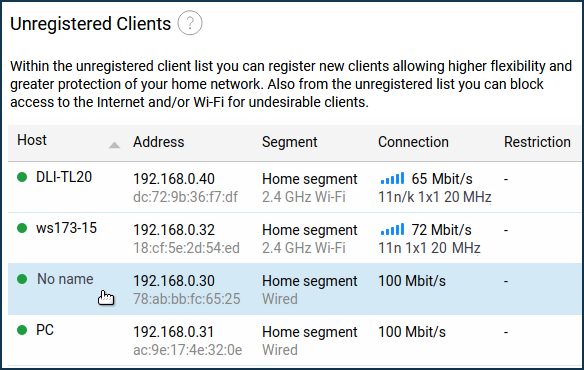Open the ws173-15 host entry
The width and height of the screenshot is (584, 370).
coord(66,228)
